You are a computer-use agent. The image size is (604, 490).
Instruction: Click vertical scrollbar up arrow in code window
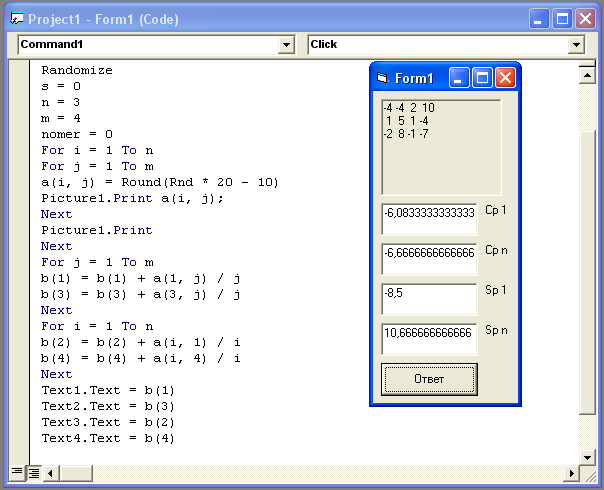point(587,75)
